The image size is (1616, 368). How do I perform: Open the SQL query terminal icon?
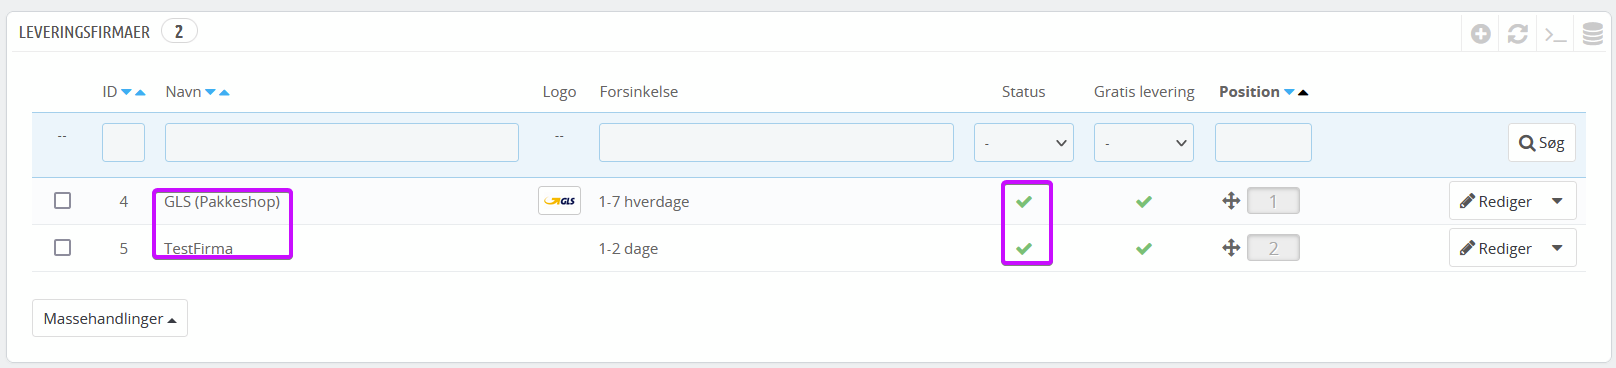[x=1555, y=35]
